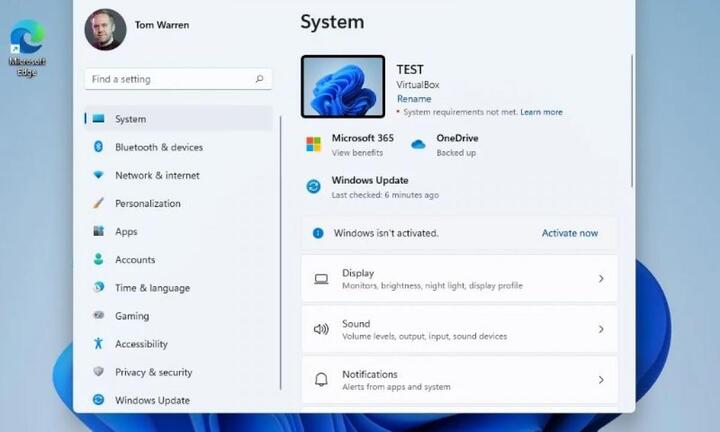Click the Sound speaker icon
720x432 pixels.
pyautogui.click(x=321, y=329)
